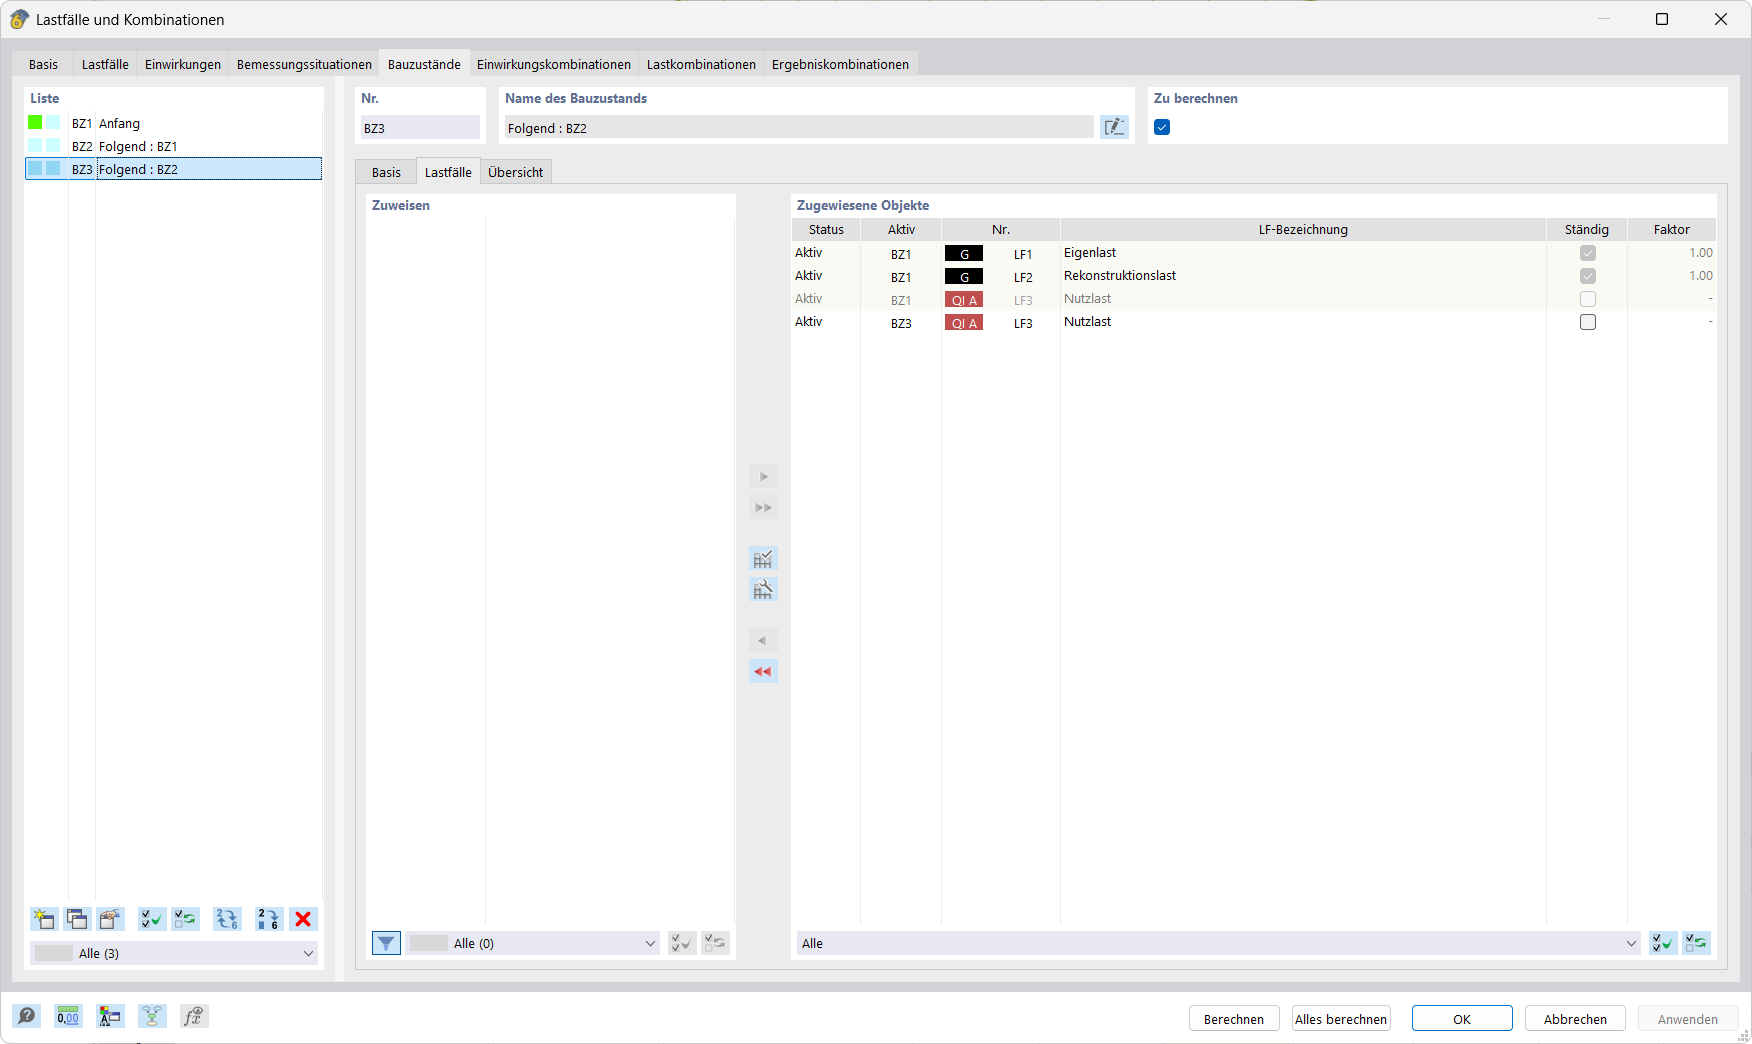Copy the selected Bauzustand
This screenshot has width=1752, height=1044.
77,919
